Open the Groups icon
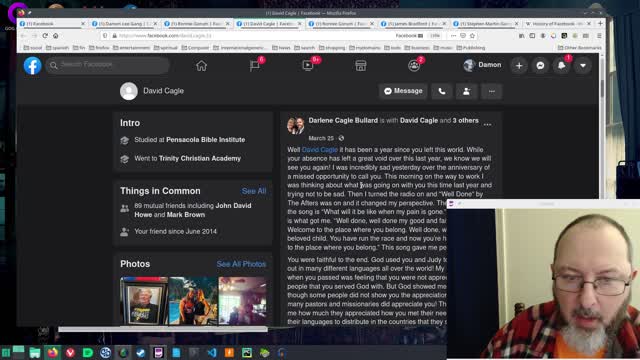640x360 pixels. (414, 66)
